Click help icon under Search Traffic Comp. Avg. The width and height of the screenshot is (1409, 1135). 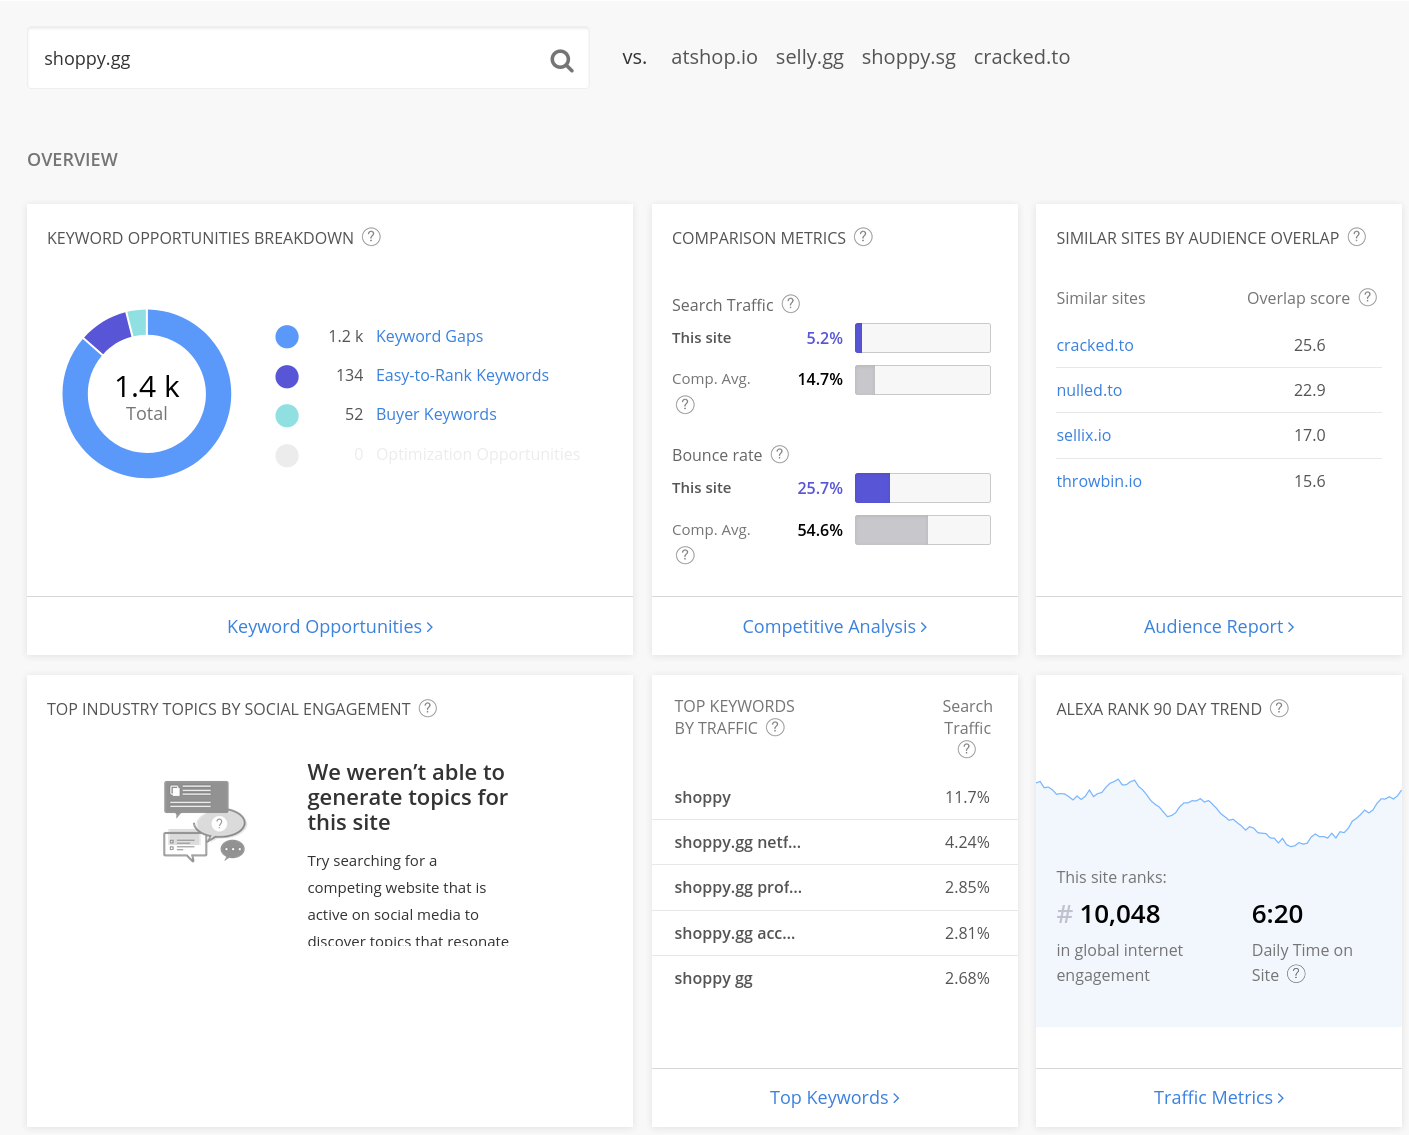685,405
